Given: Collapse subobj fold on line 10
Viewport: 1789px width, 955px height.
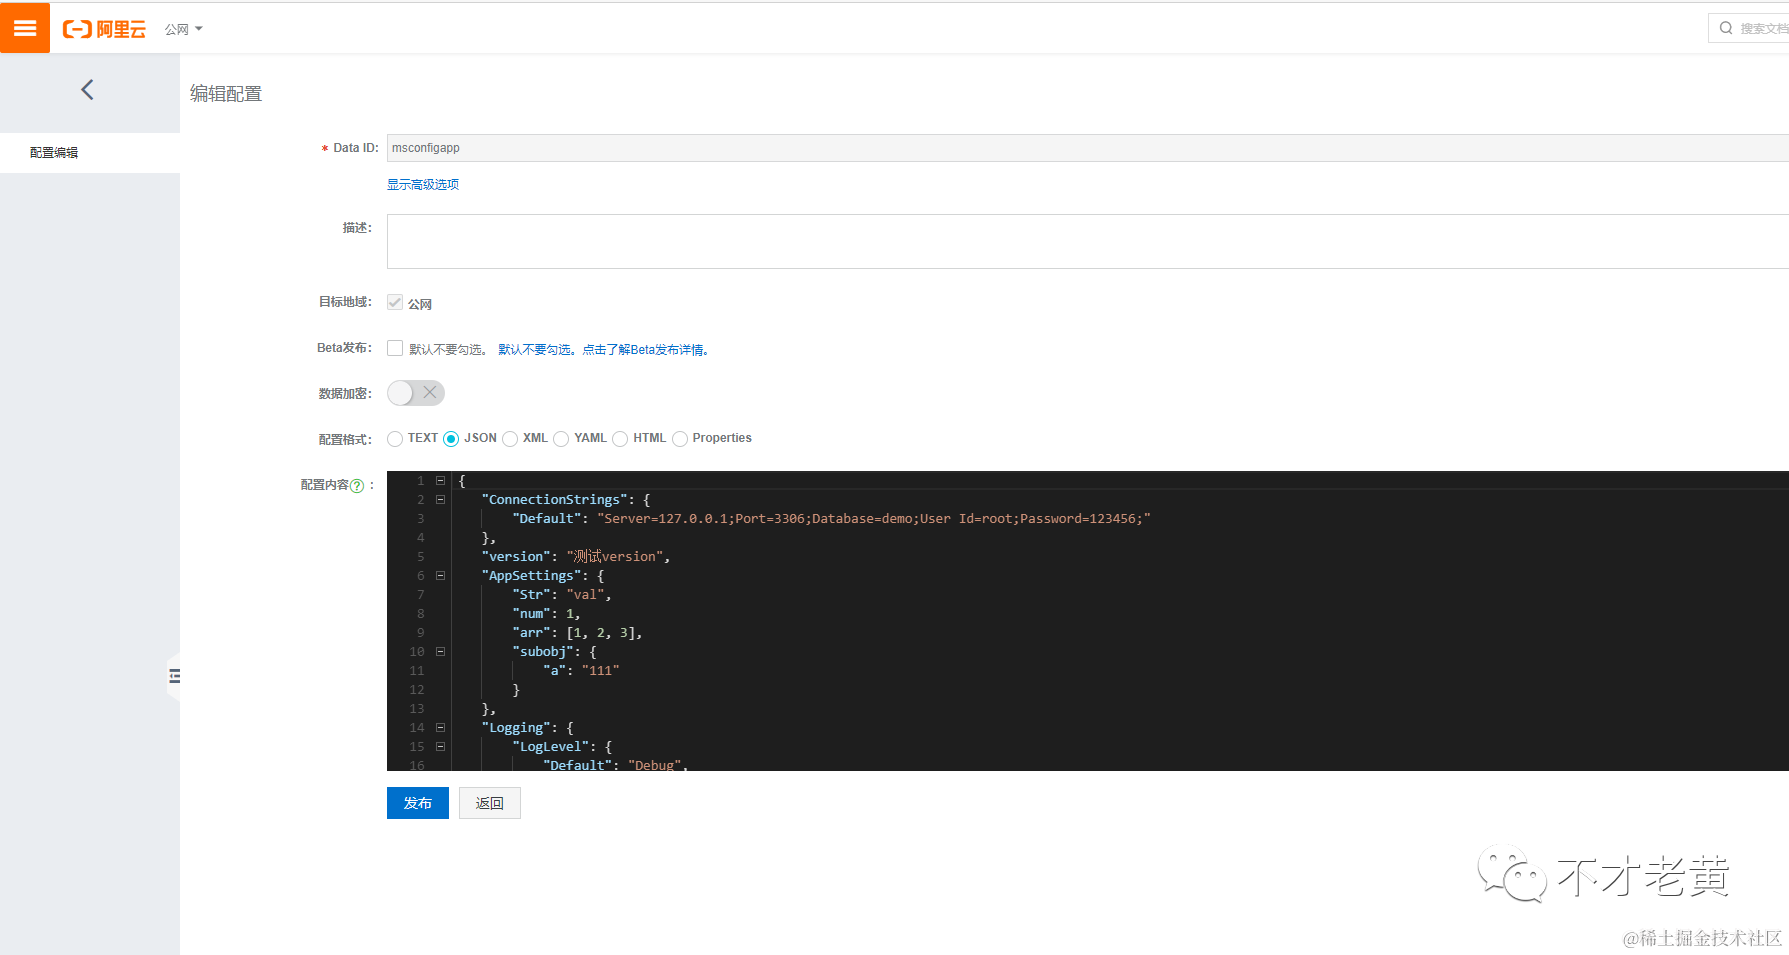Looking at the screenshot, I should point(440,652).
